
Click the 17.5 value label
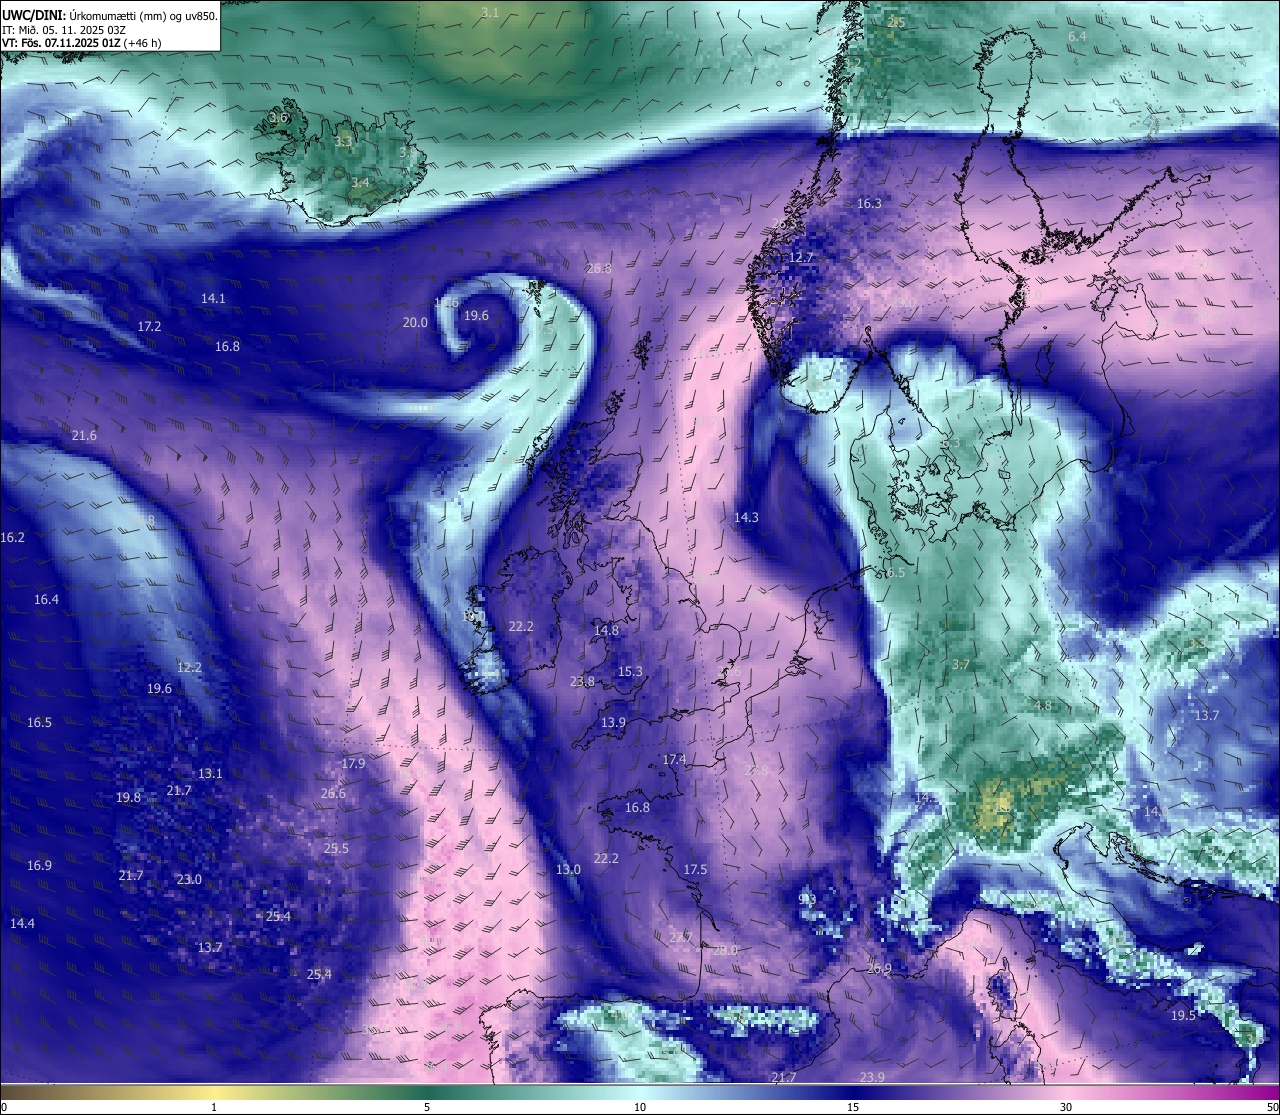pyautogui.click(x=695, y=870)
